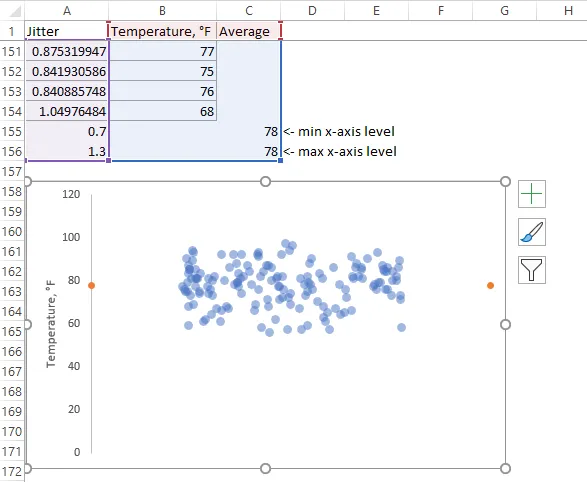Click the Temperature, °F header cell
587x482 pixels.
point(162,31)
